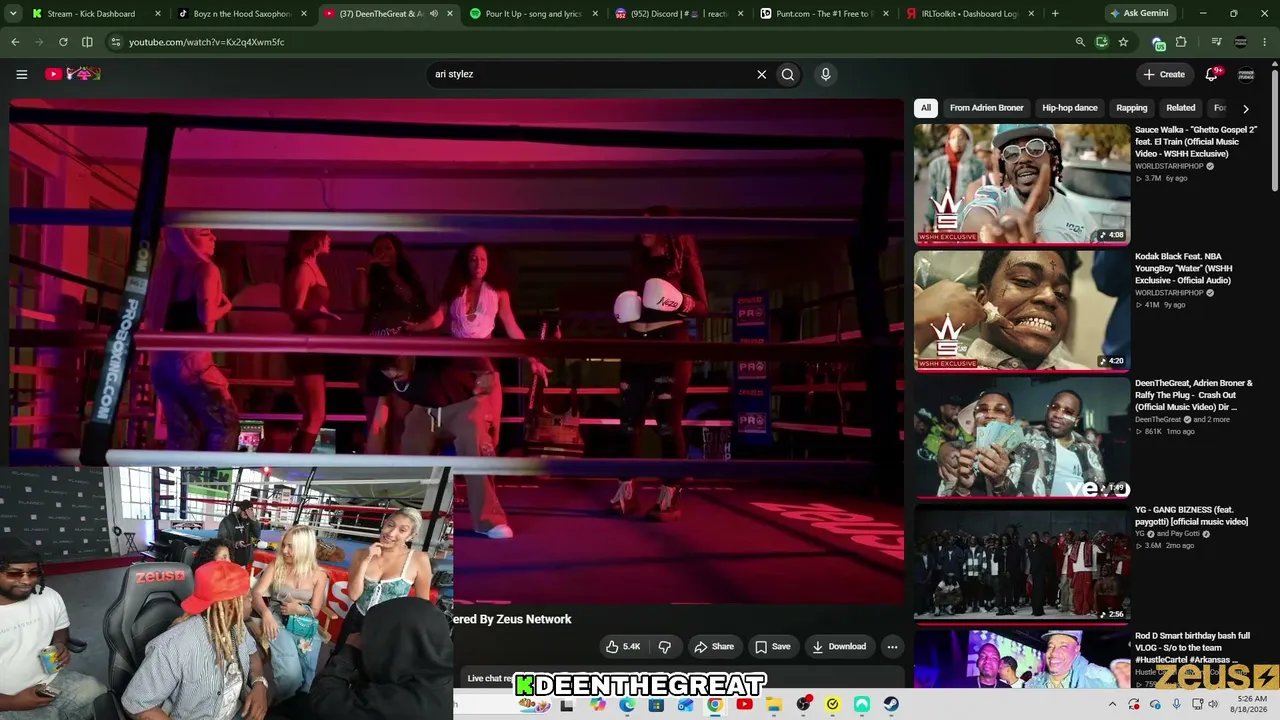Screen dimensions: 1280x720
Task: Open the YouTube notifications bell
Action: point(1212,74)
